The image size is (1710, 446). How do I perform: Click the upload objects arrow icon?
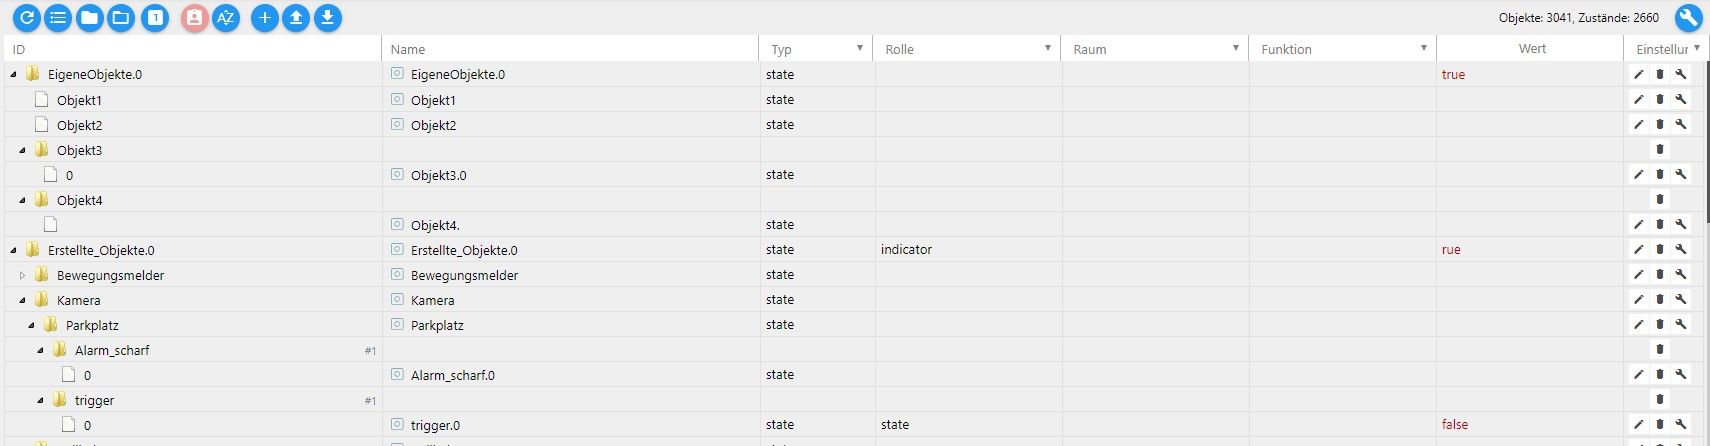[x=296, y=17]
